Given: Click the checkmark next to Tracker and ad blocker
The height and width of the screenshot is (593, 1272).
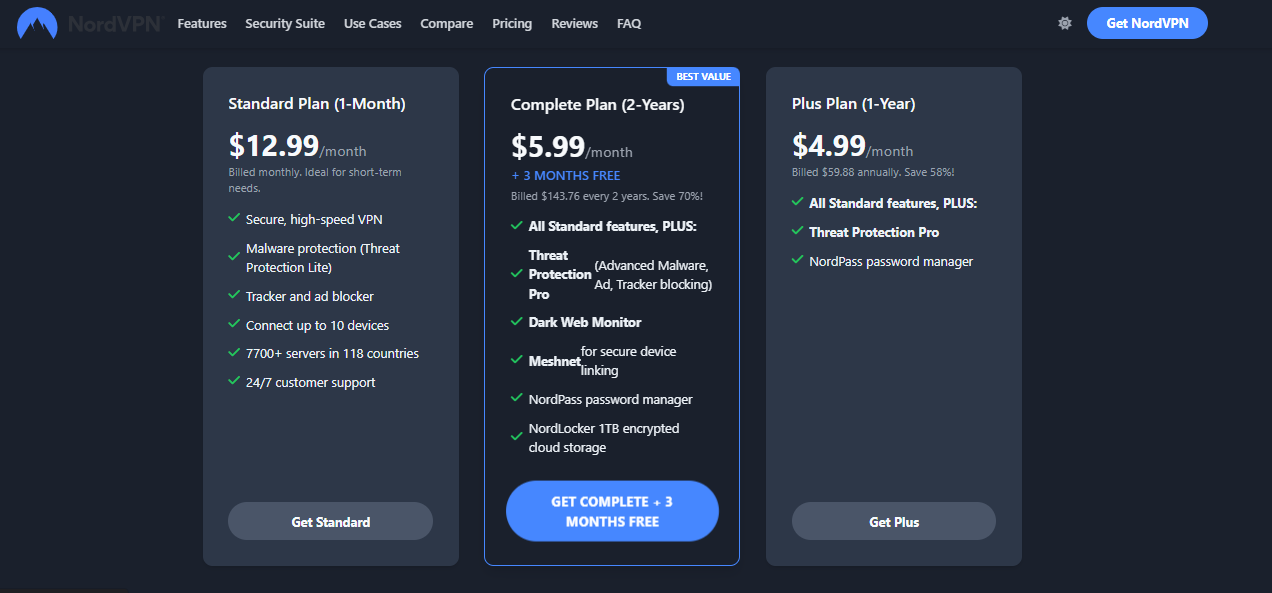Looking at the screenshot, I should (x=234, y=296).
